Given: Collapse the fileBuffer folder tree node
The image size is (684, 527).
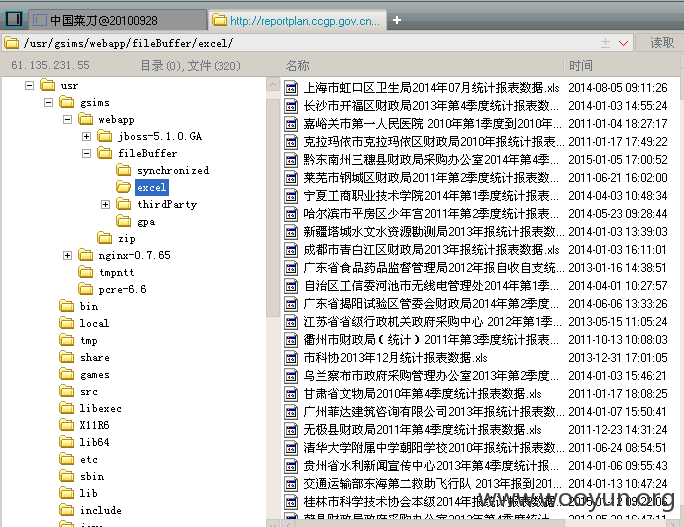Looking at the screenshot, I should pos(86,154).
